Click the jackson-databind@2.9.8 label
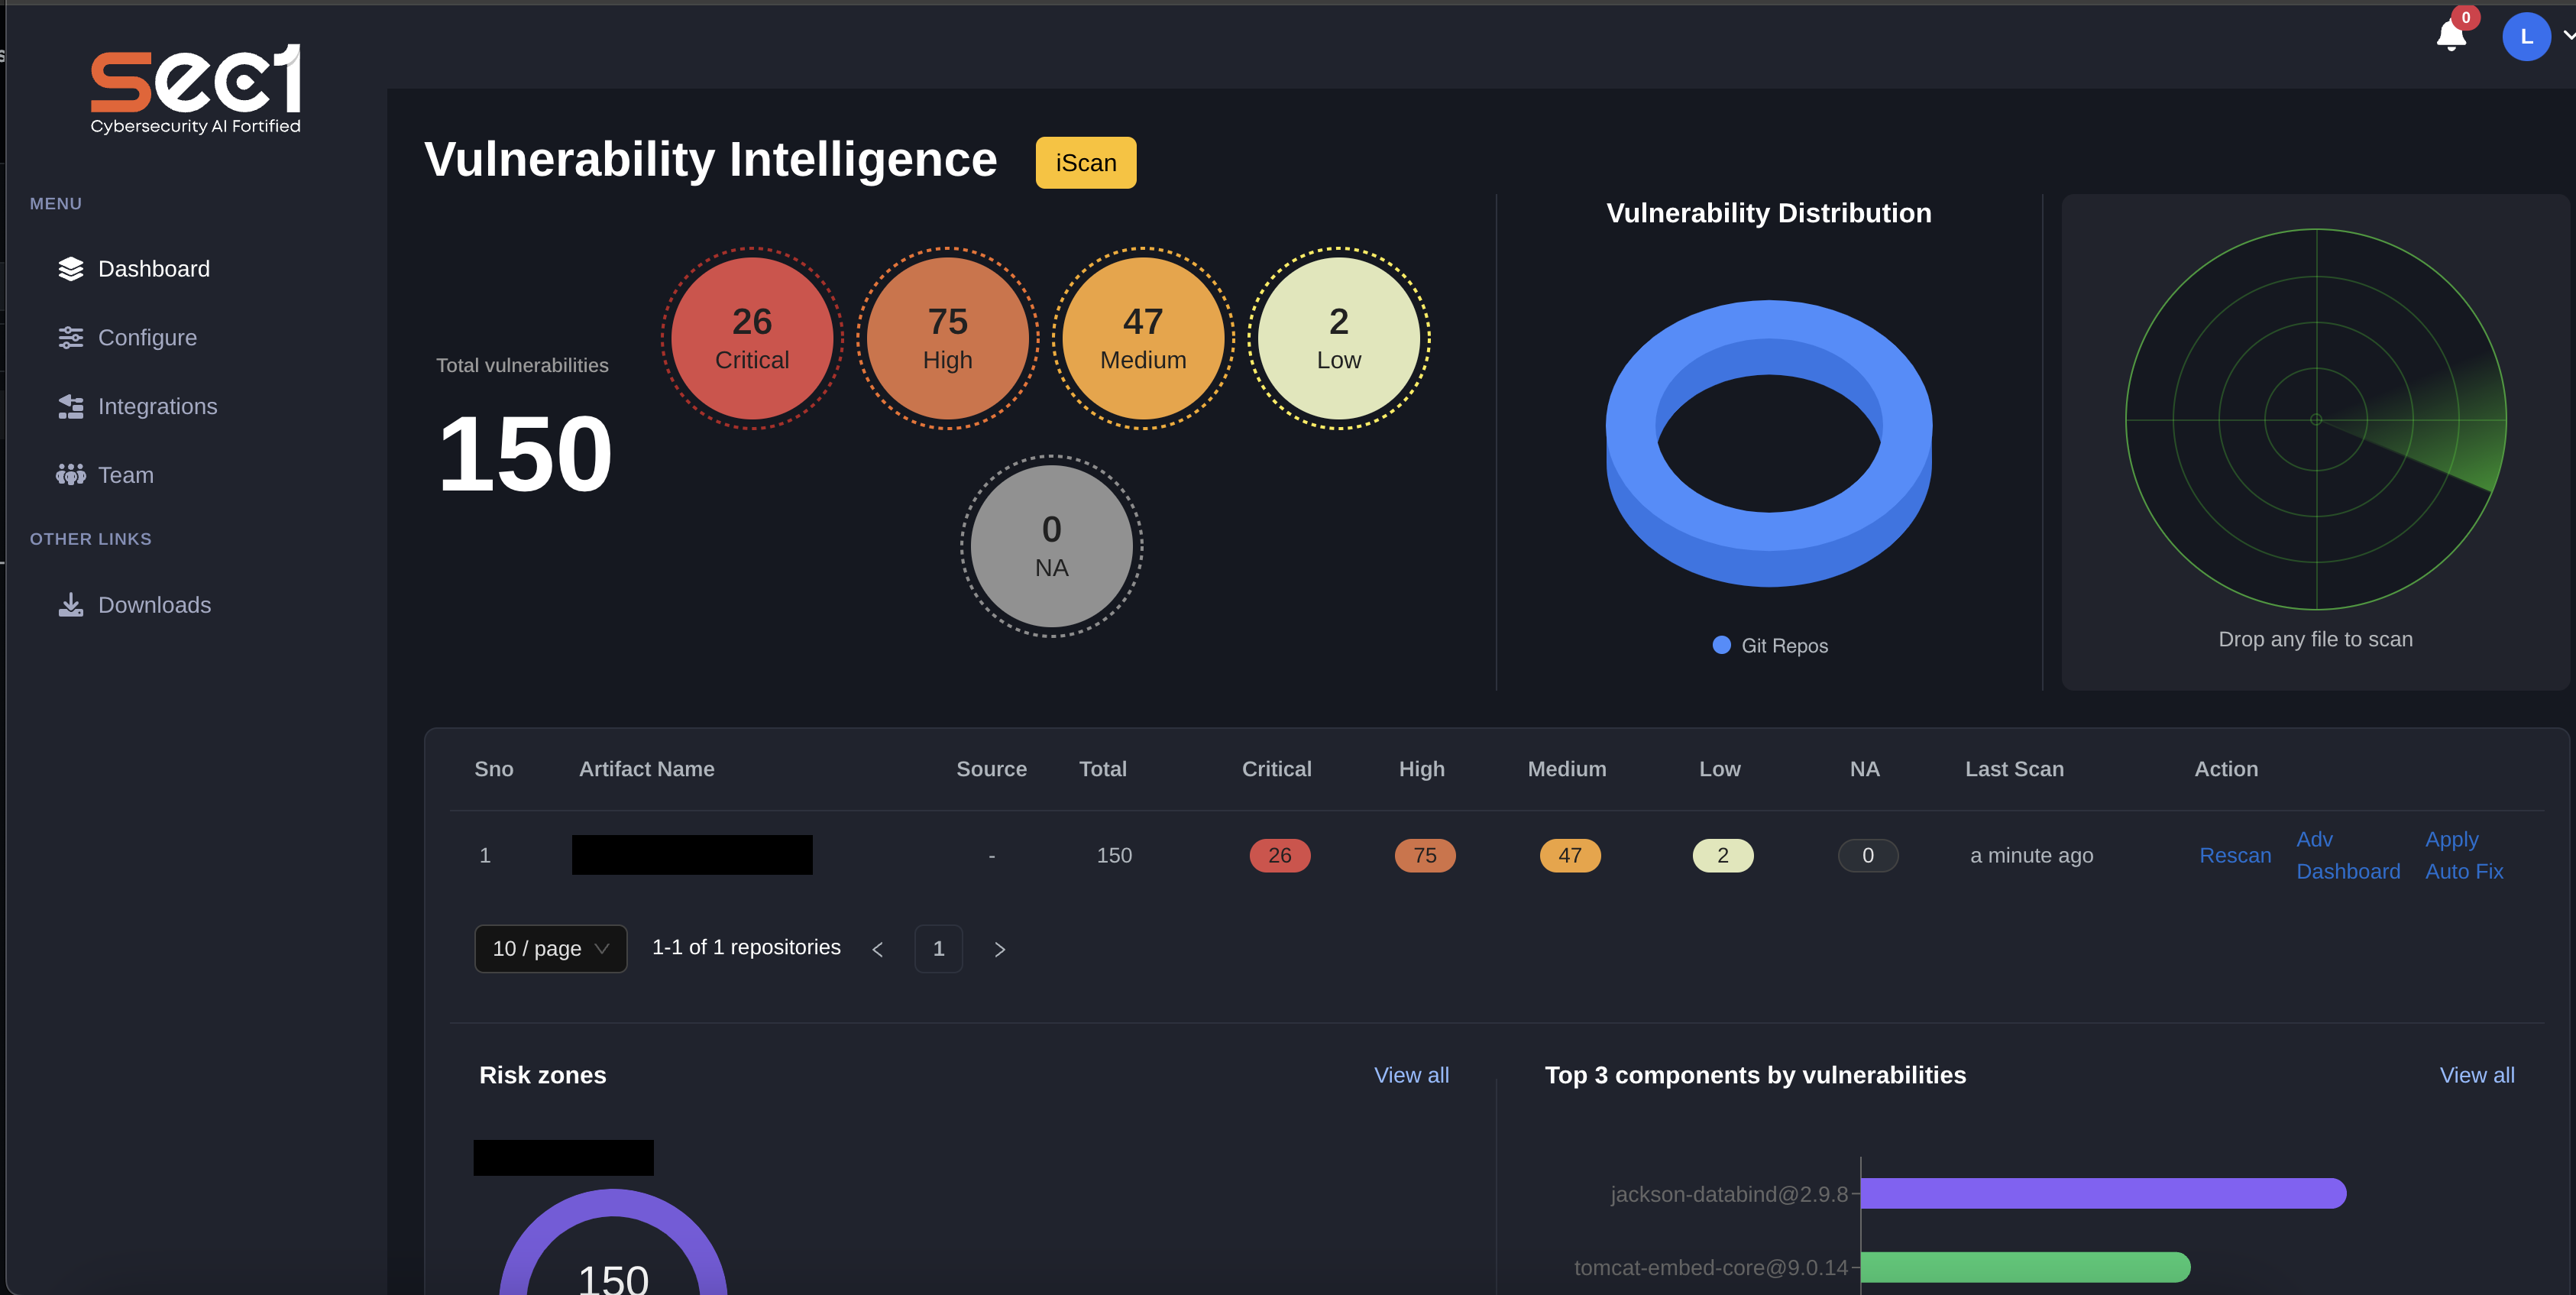This screenshot has height=1295, width=2576. click(1729, 1195)
